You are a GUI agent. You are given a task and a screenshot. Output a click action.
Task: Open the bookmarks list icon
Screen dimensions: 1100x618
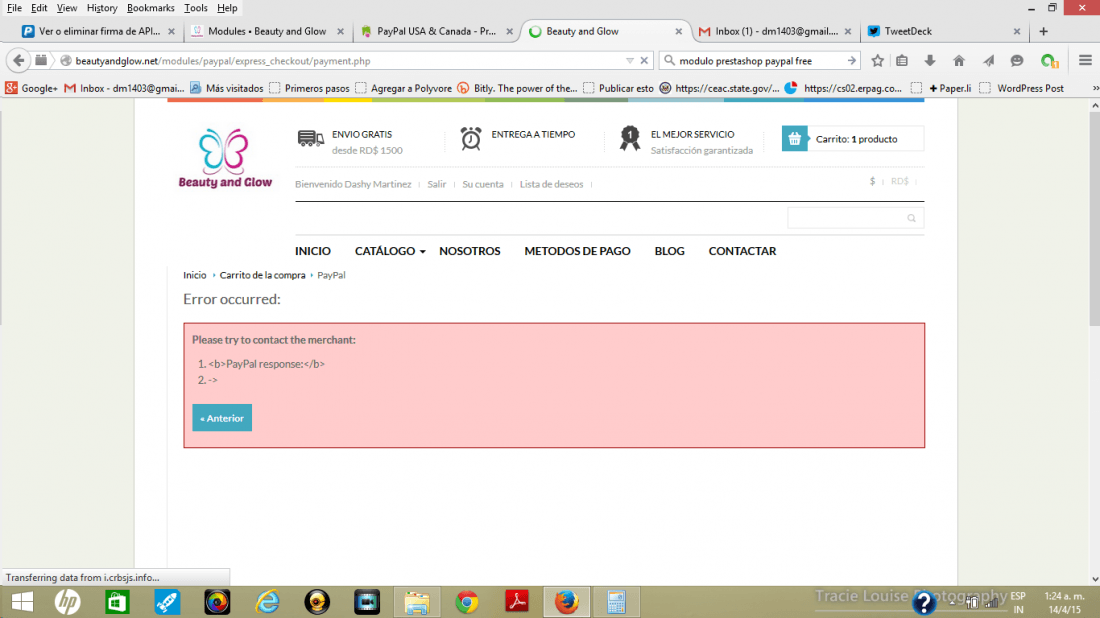point(902,61)
